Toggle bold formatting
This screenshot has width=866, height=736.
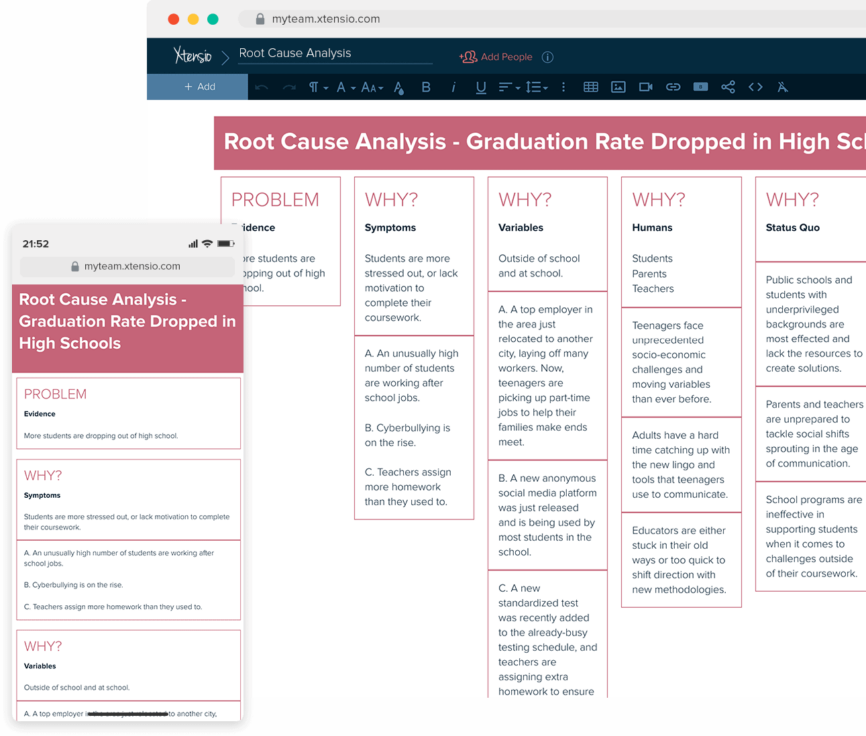425,87
